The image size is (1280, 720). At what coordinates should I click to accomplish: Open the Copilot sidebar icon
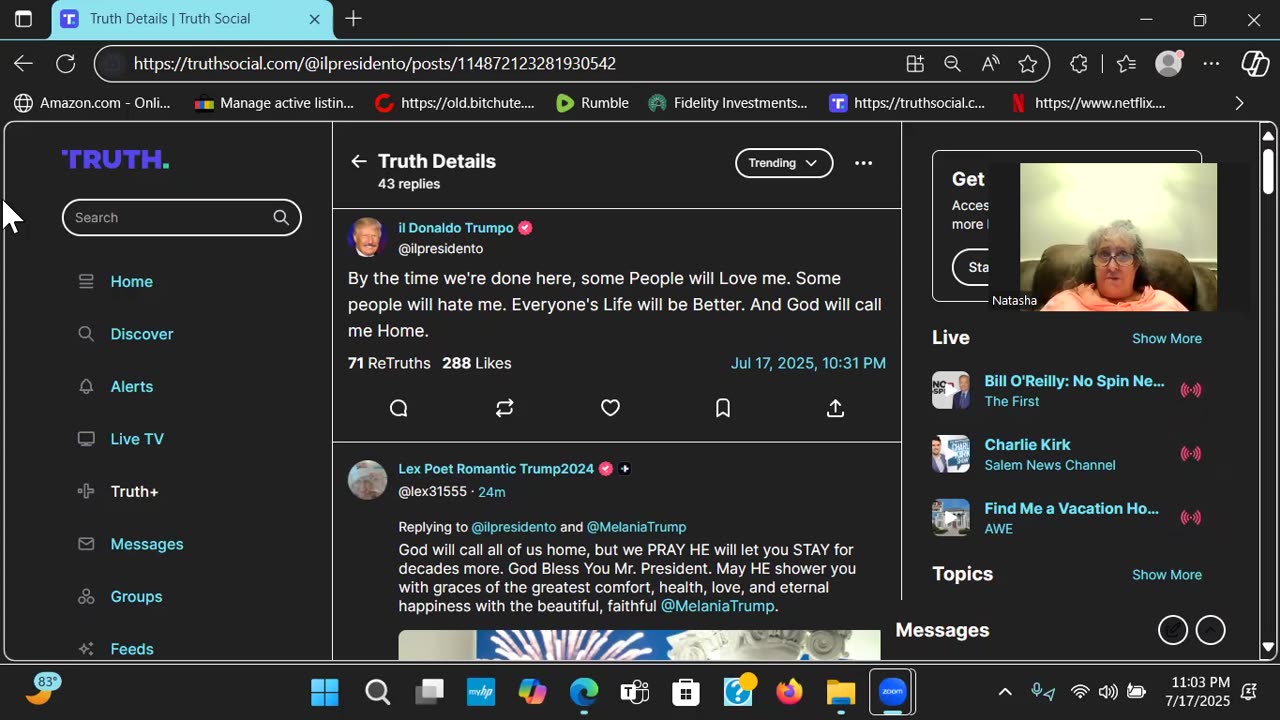click(x=1255, y=64)
